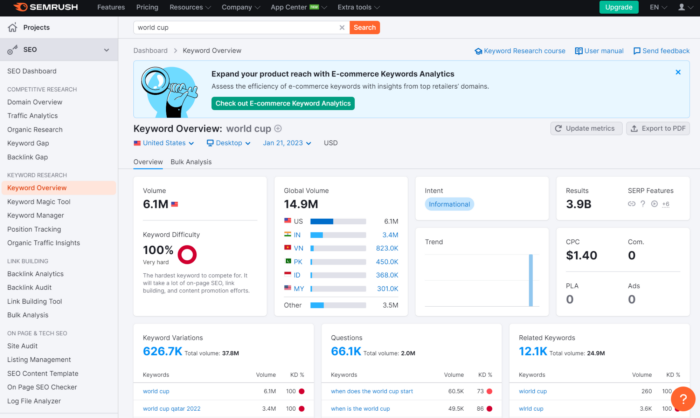The image size is (700, 418).
Task: Open the EN language selector
Action: pos(658,7)
